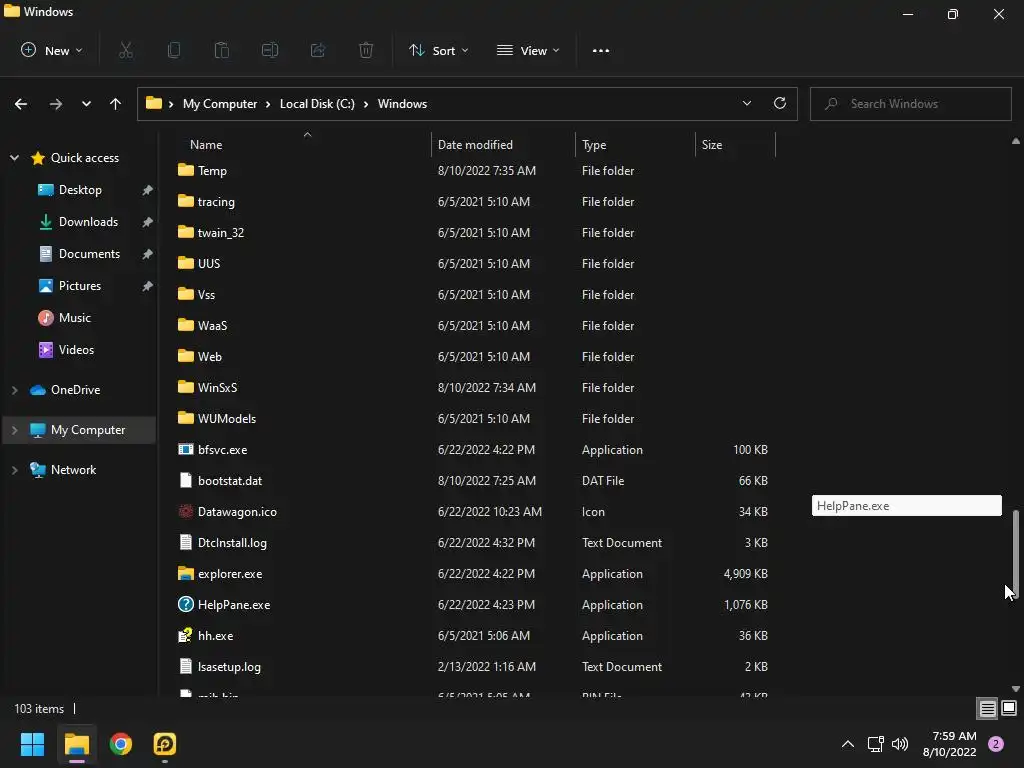Expand the Network tree node
Viewport: 1024px width, 768px height.
point(14,470)
